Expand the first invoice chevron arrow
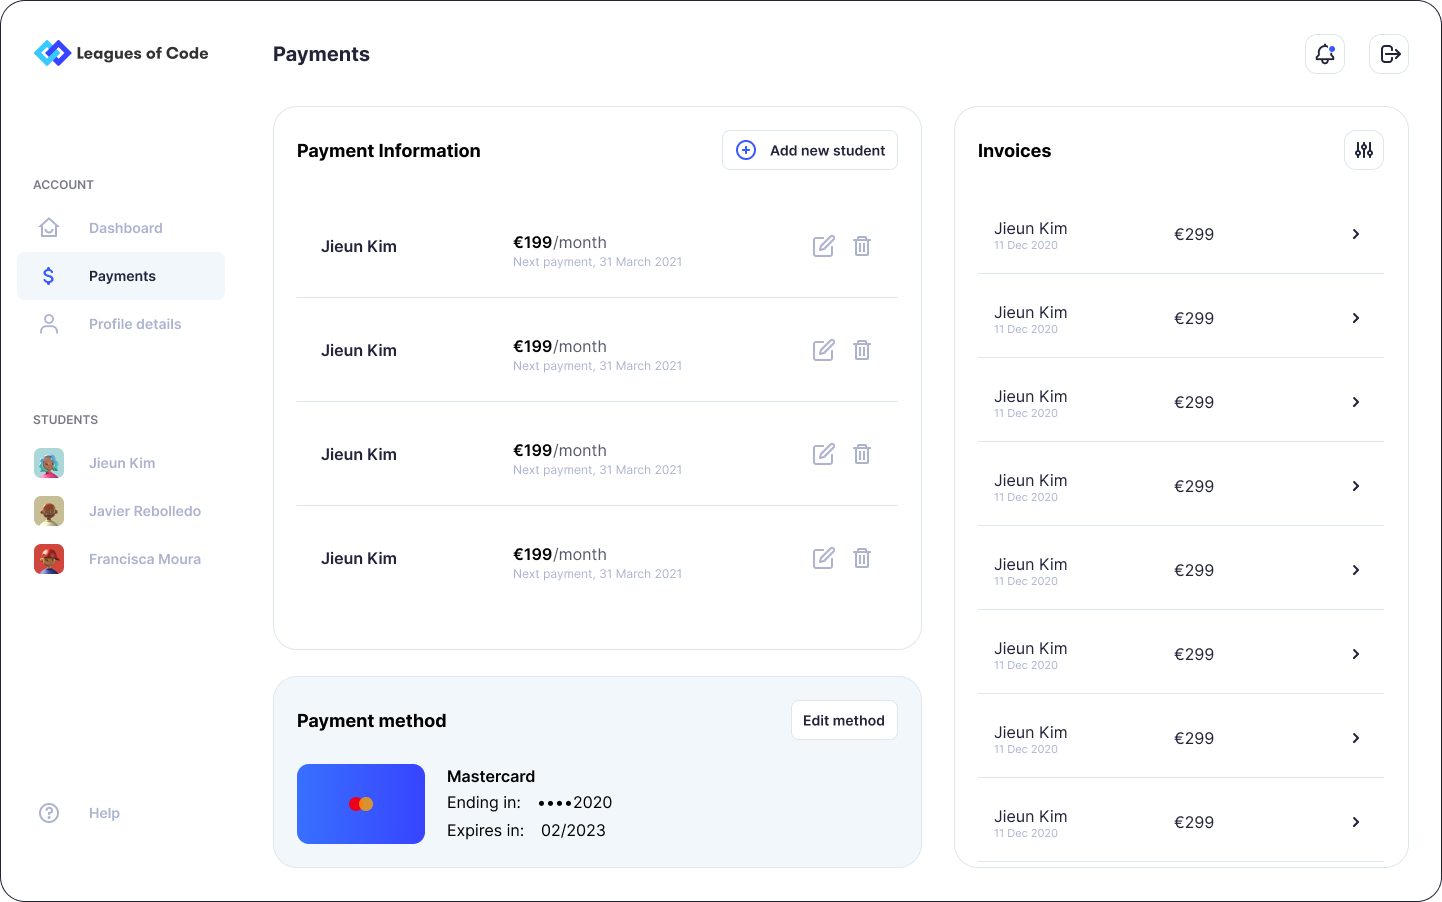This screenshot has height=902, width=1442. 1355,234
